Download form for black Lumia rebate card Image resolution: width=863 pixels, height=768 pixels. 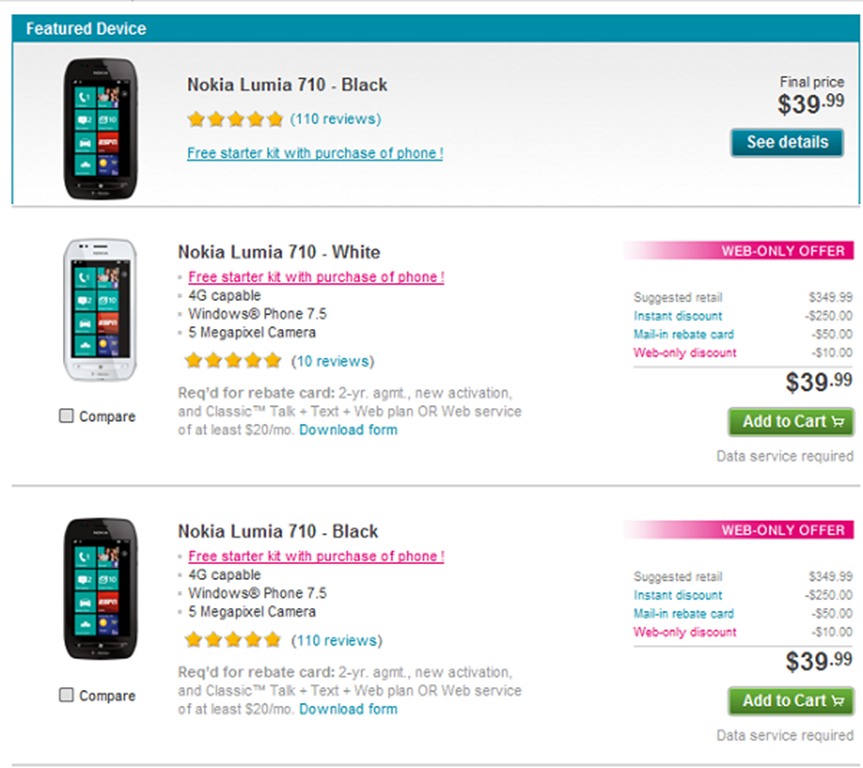pyautogui.click(x=348, y=709)
